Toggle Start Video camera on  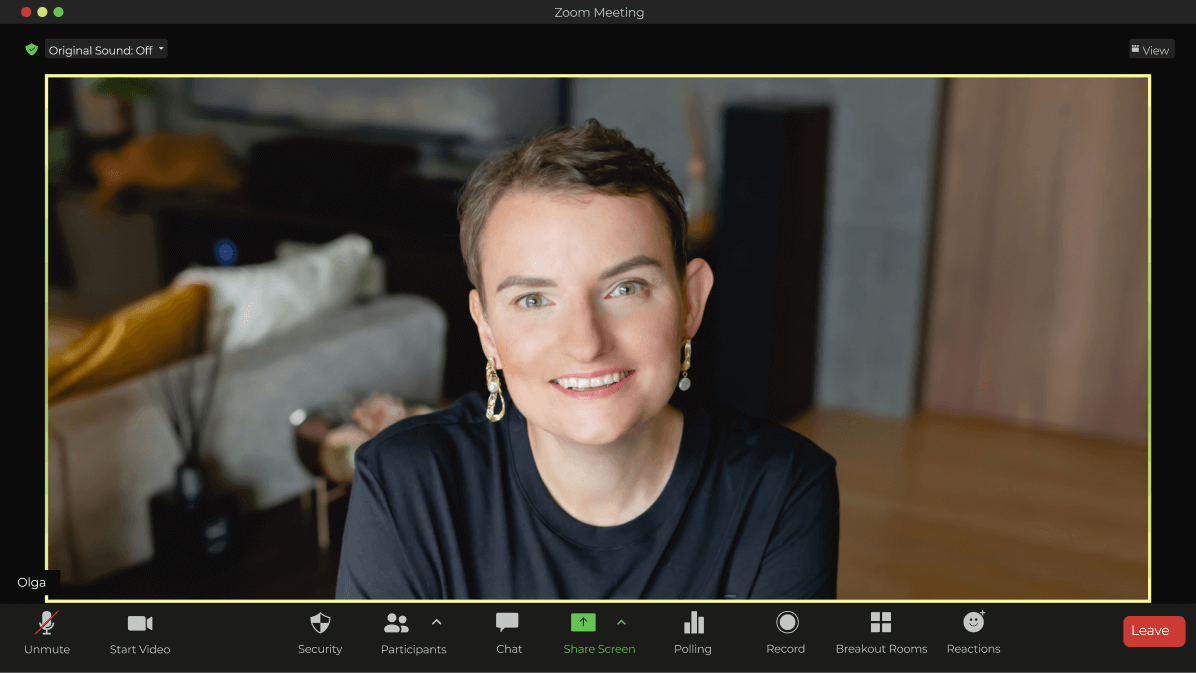(x=140, y=624)
